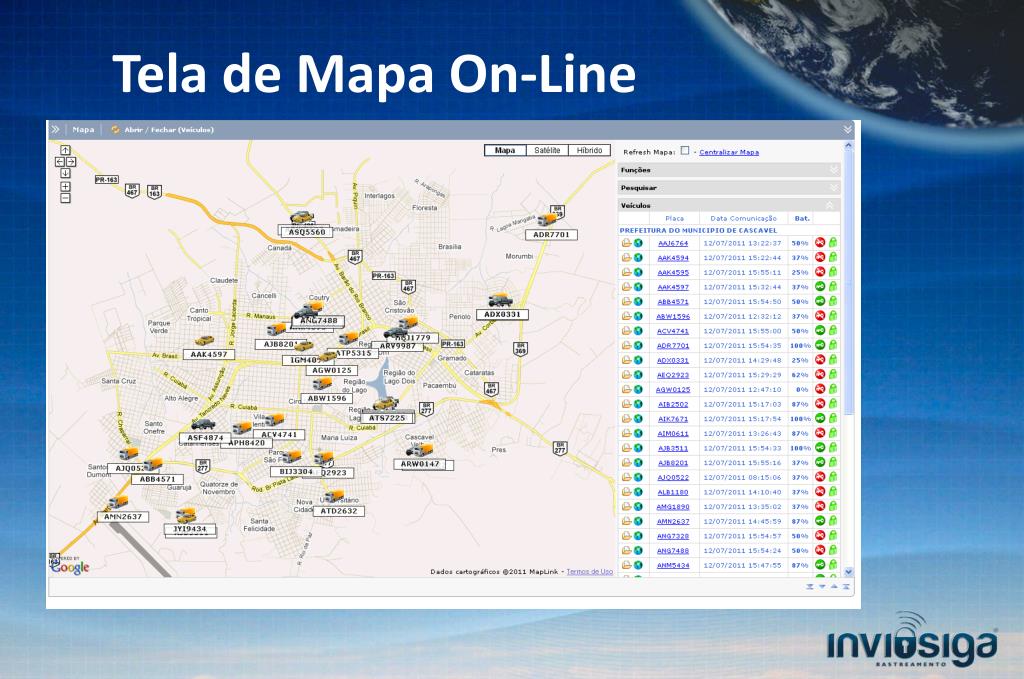Click the vehicle panel scrollbar thumb
The width and height of the screenshot is (1024, 679).
848,283
